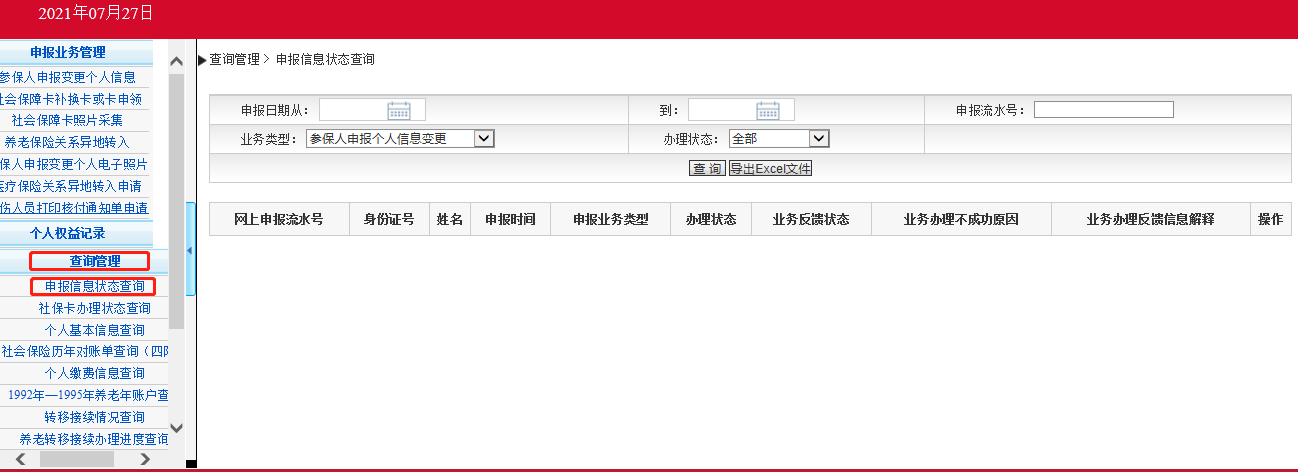Open calendar picker for 到 date field
1298x472 pixels.
click(768, 110)
